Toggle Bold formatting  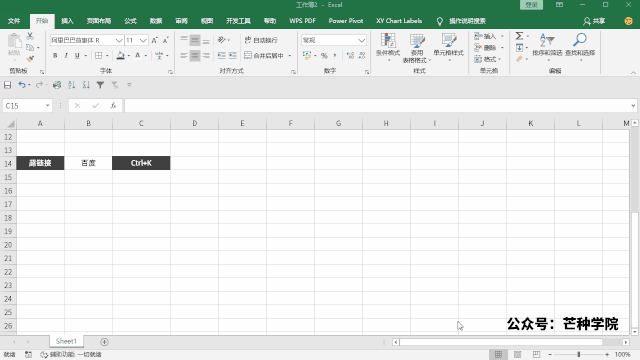point(55,56)
